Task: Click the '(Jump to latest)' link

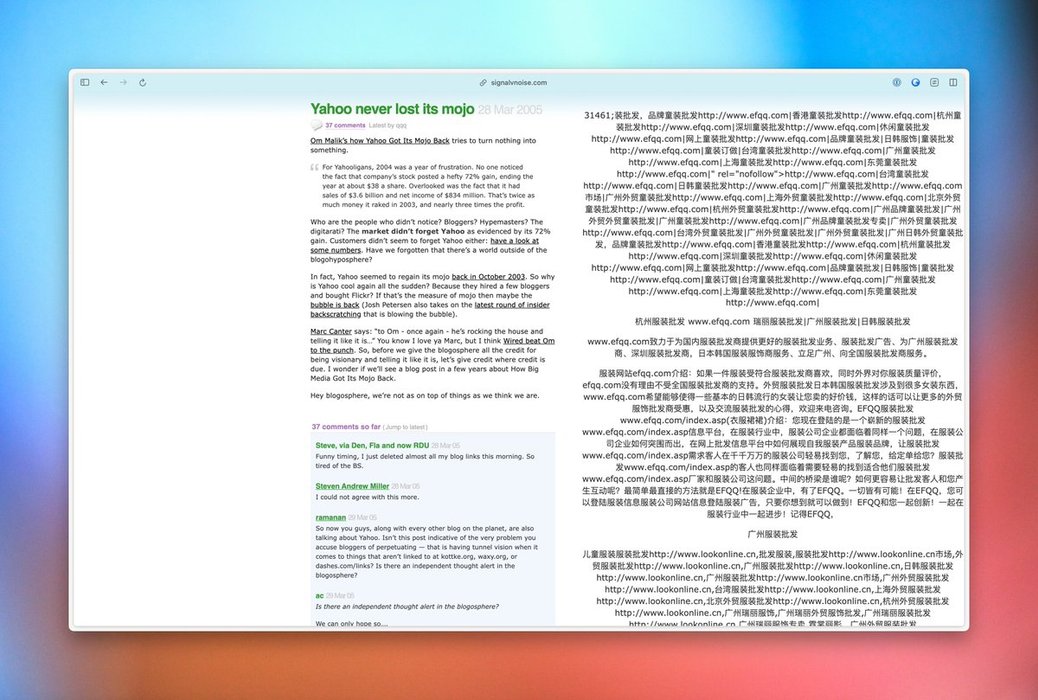Action: tap(405, 427)
